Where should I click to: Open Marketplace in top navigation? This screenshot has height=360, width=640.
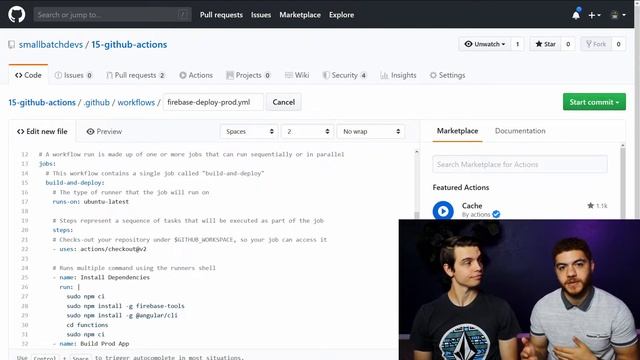[x=300, y=15]
